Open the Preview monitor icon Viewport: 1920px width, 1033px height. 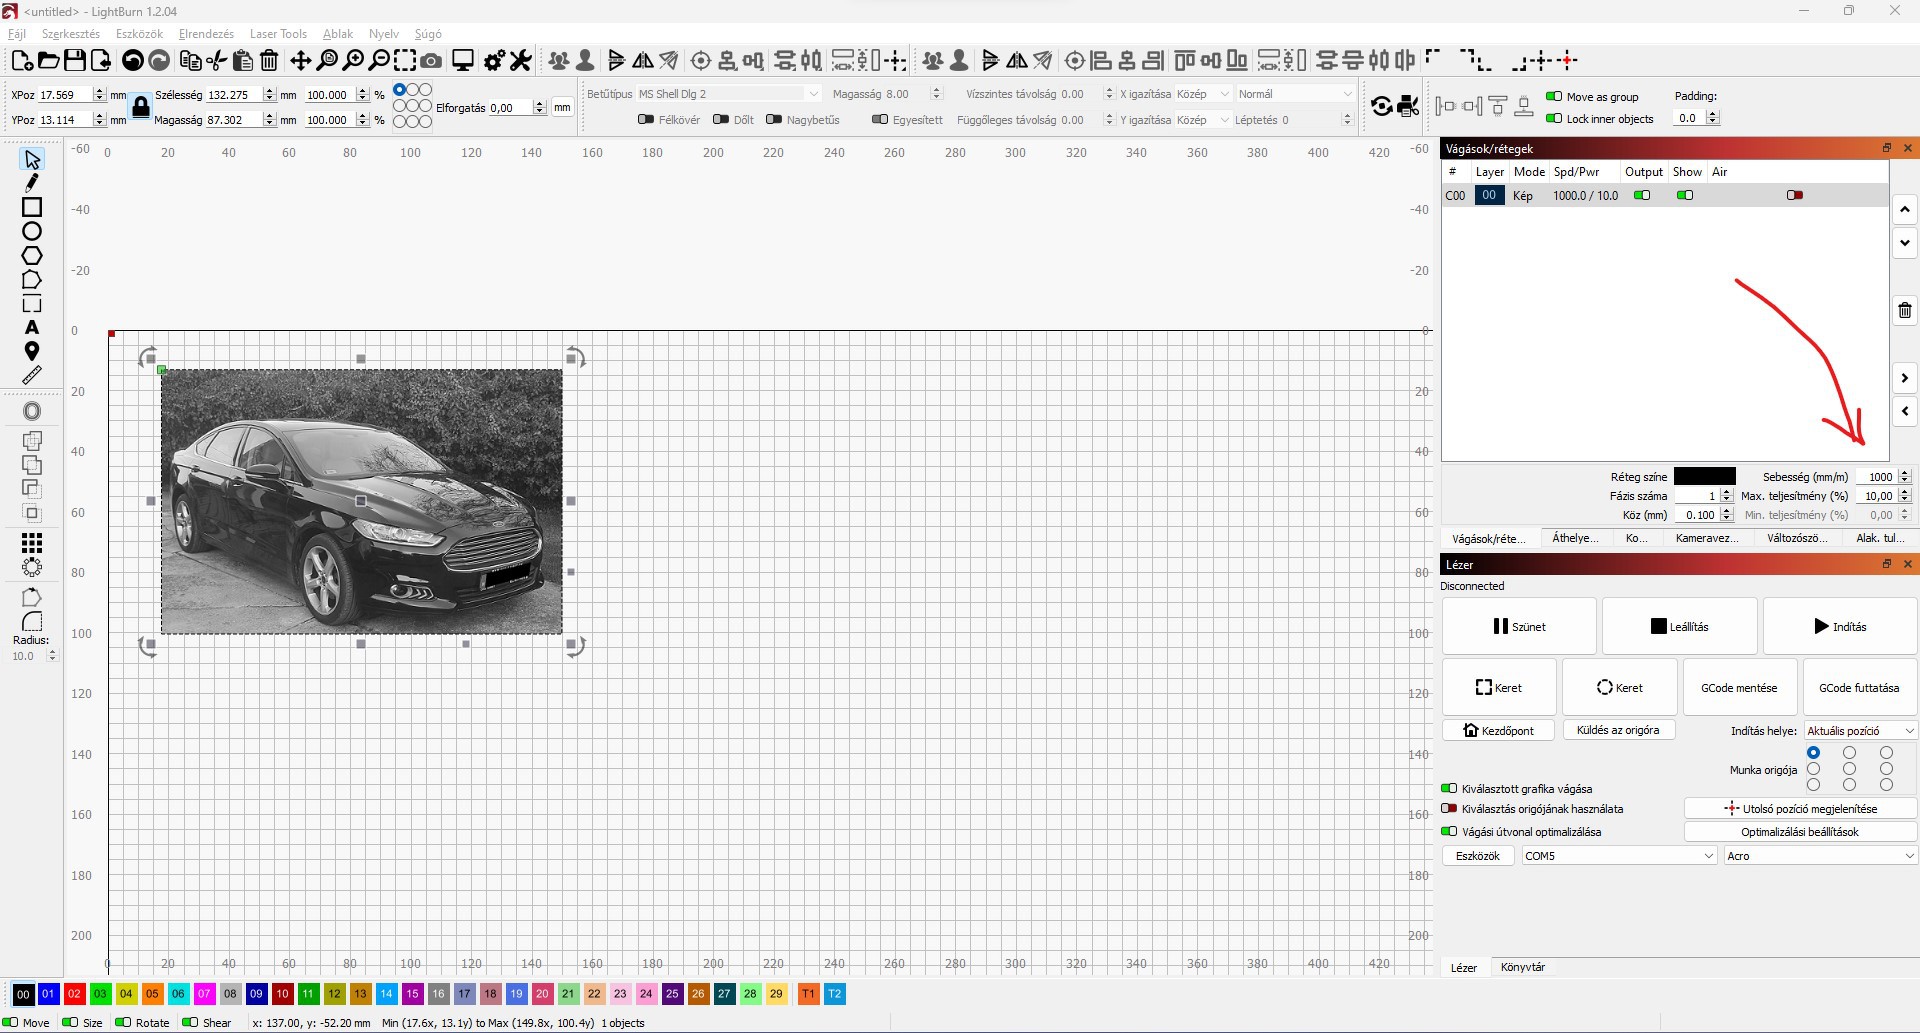point(463,61)
